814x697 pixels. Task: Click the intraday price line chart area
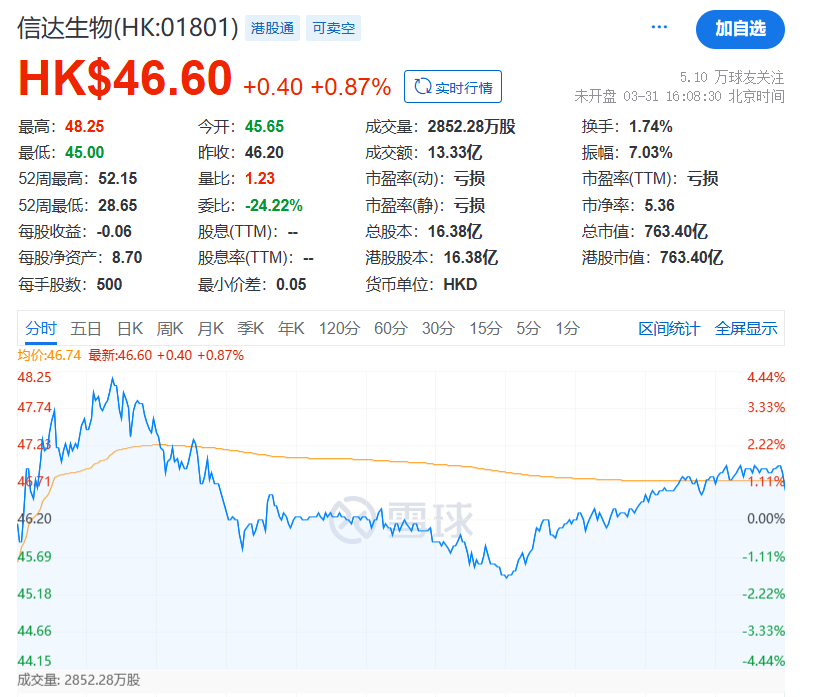click(401, 519)
